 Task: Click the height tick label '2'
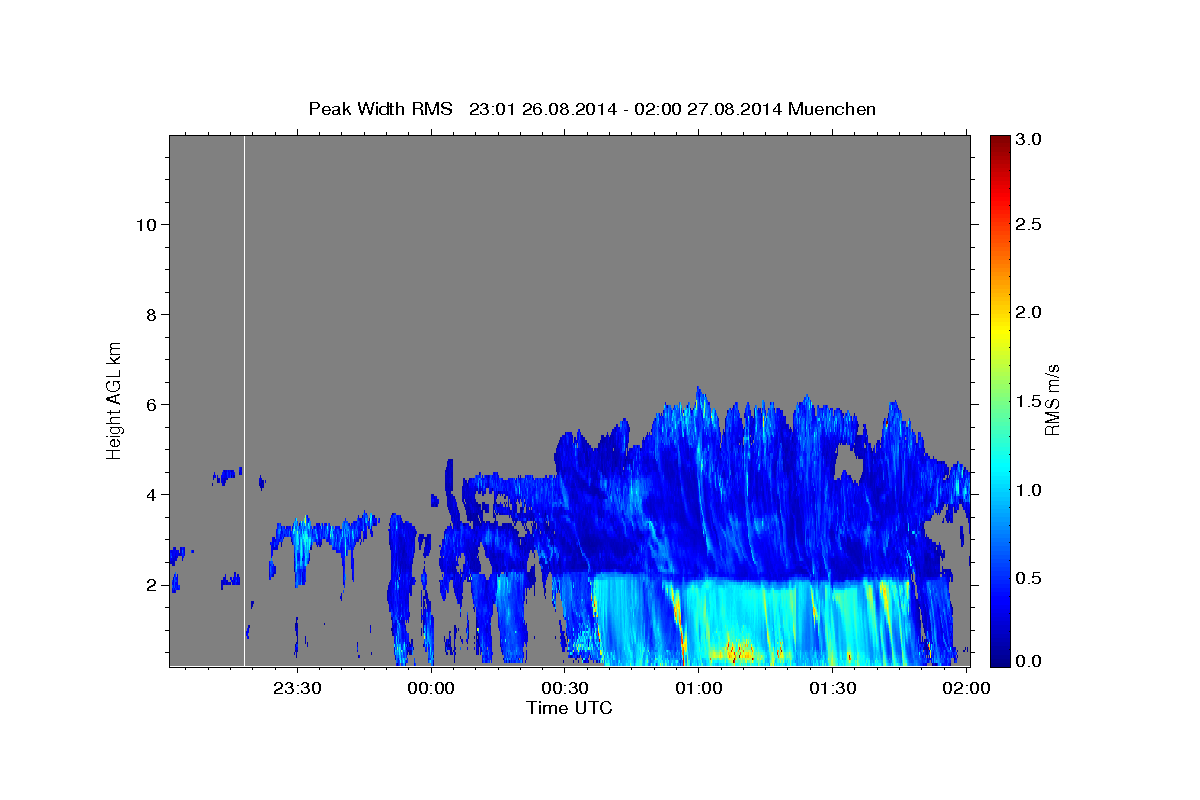(150, 584)
